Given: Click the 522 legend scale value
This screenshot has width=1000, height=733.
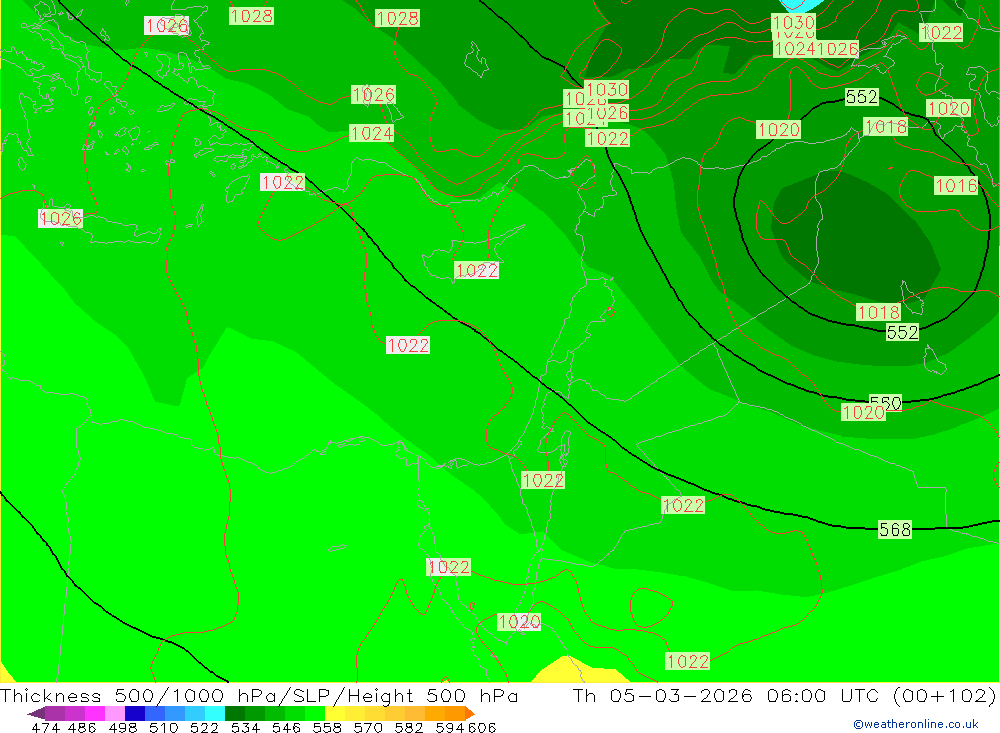Looking at the screenshot, I should 204,727.
